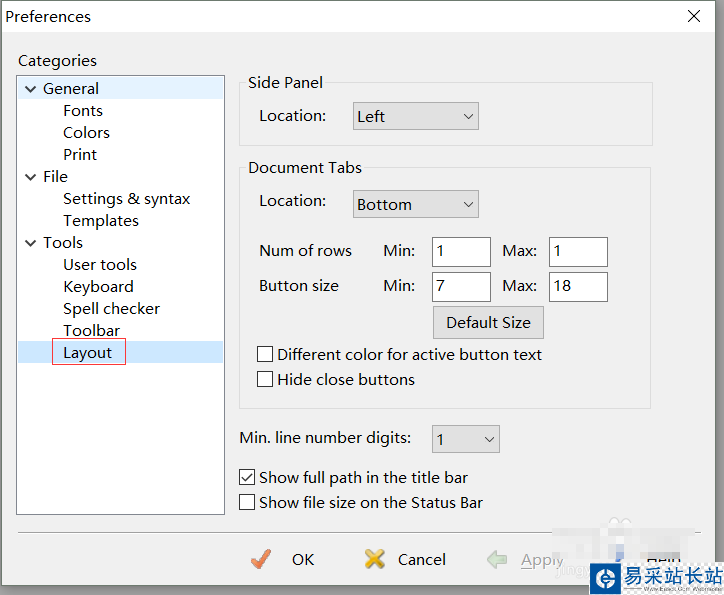Click the OK checkmark icon
Screen dimensions: 724x595
coord(261,559)
